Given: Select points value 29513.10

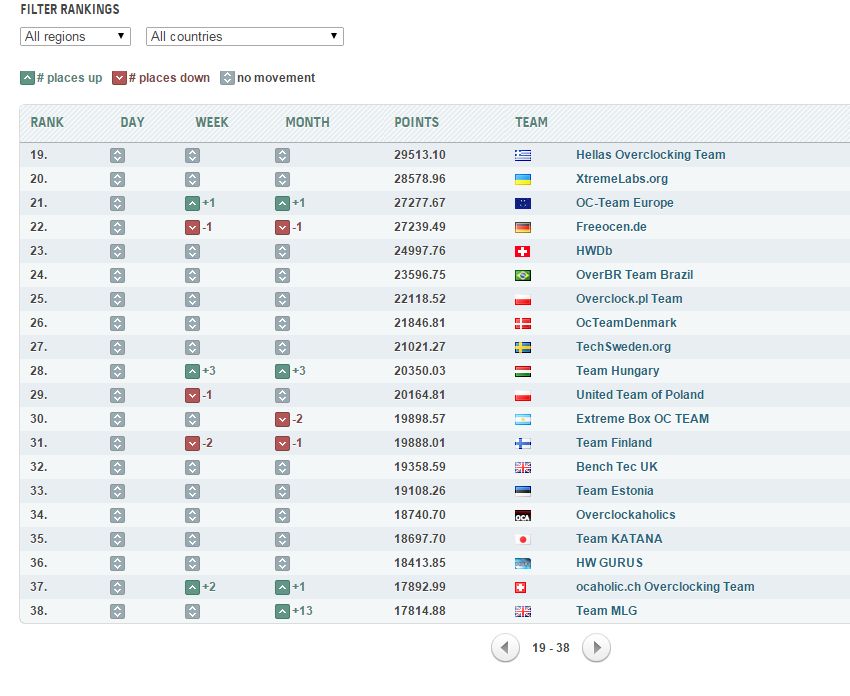Looking at the screenshot, I should pyautogui.click(x=420, y=155).
